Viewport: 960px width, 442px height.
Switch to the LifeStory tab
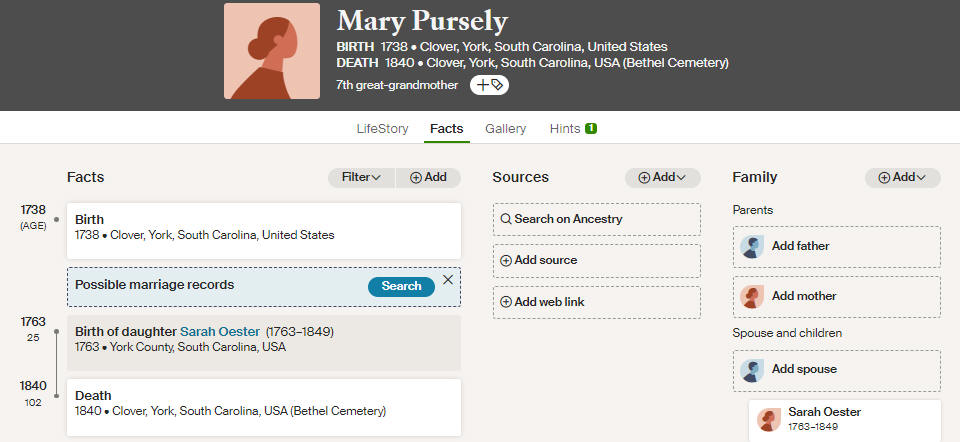point(383,129)
